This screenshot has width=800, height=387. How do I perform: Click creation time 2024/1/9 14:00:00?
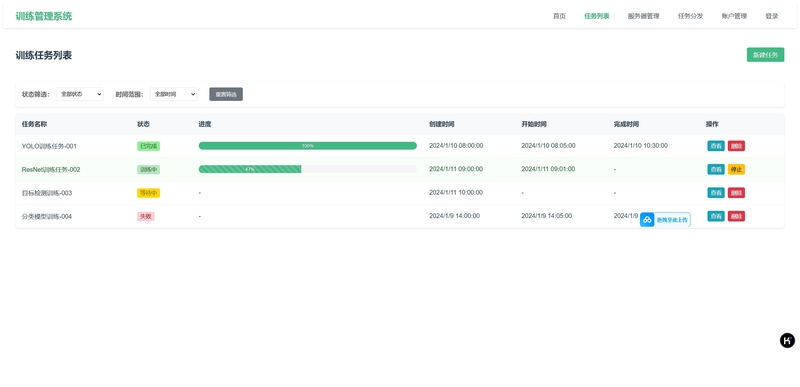[454, 216]
